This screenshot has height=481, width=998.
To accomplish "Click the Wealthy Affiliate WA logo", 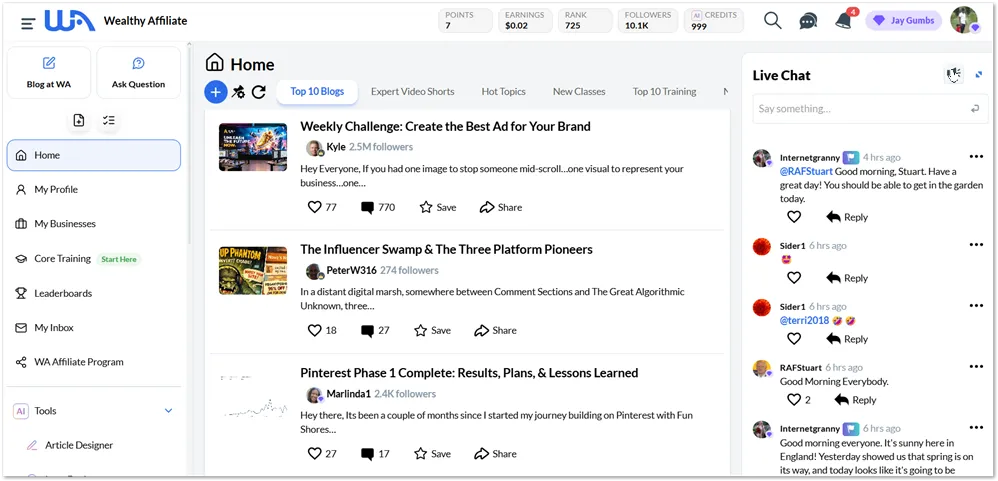I will [x=69, y=21].
